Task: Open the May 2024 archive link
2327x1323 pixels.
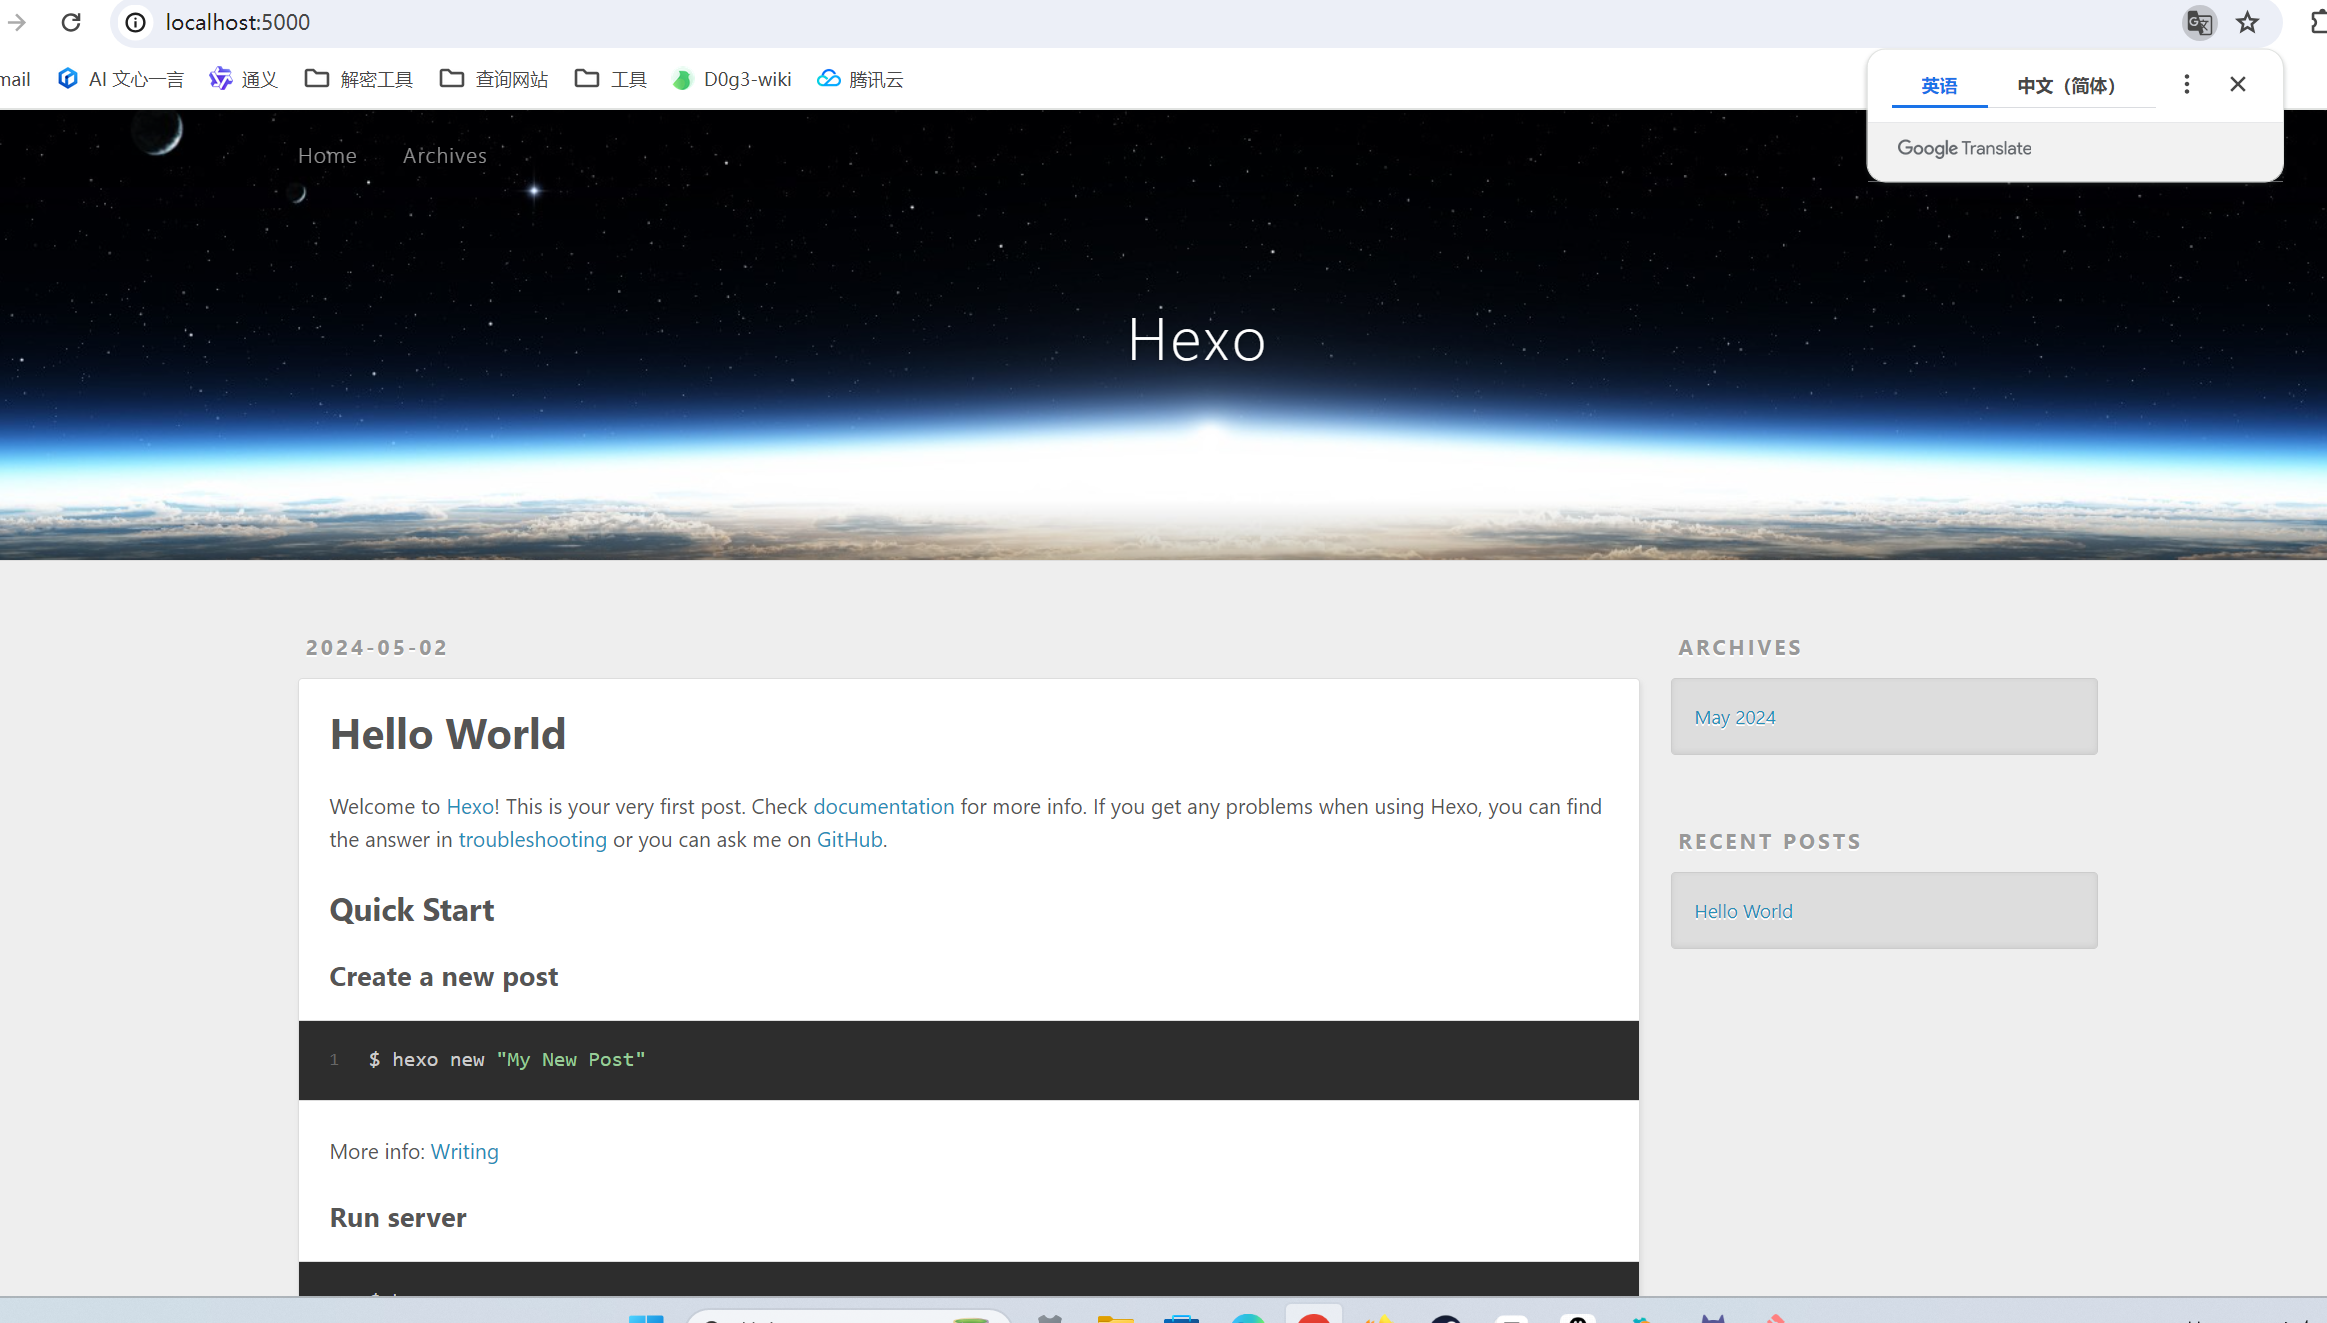Action: point(1734,717)
